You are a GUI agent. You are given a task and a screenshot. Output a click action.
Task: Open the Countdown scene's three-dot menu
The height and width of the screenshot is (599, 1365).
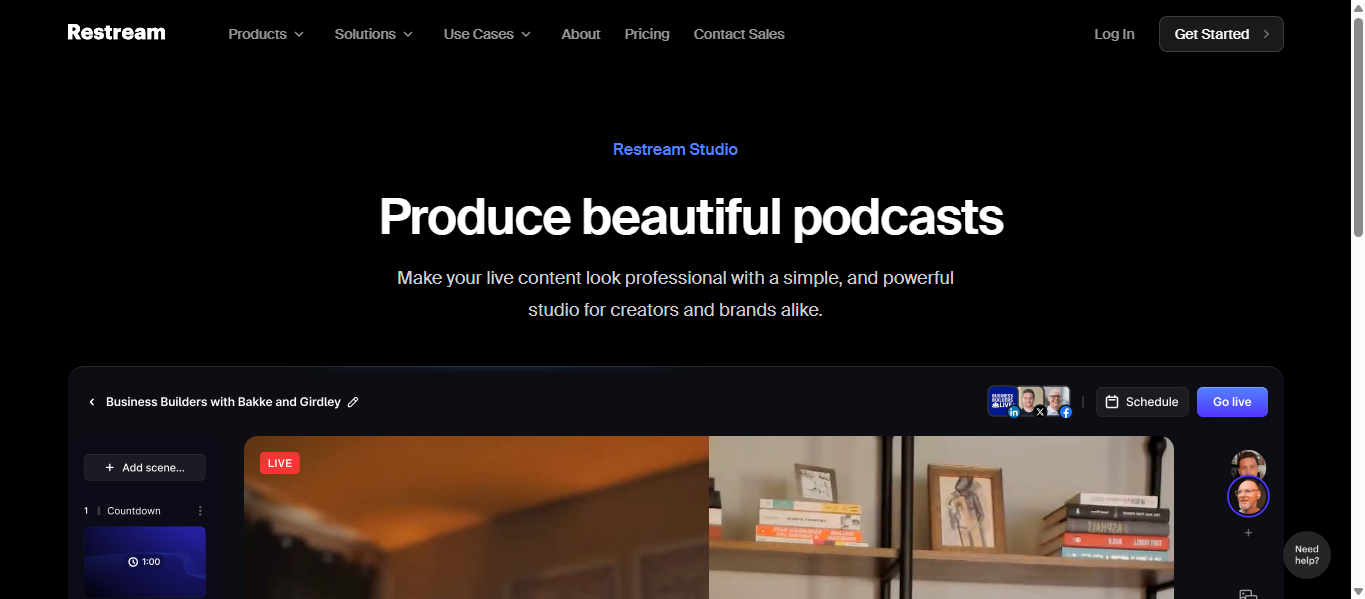198,510
